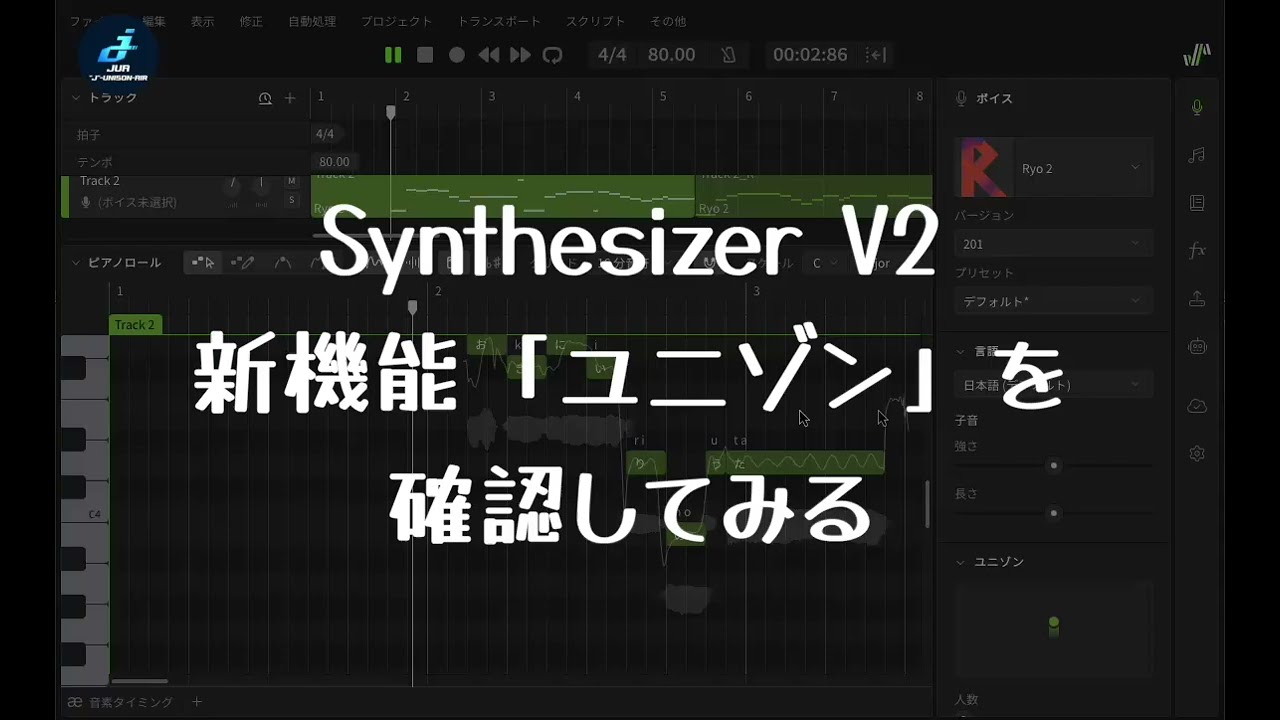This screenshot has height=720, width=1280.
Task: Collapse the 言語 section
Action: (x=961, y=352)
